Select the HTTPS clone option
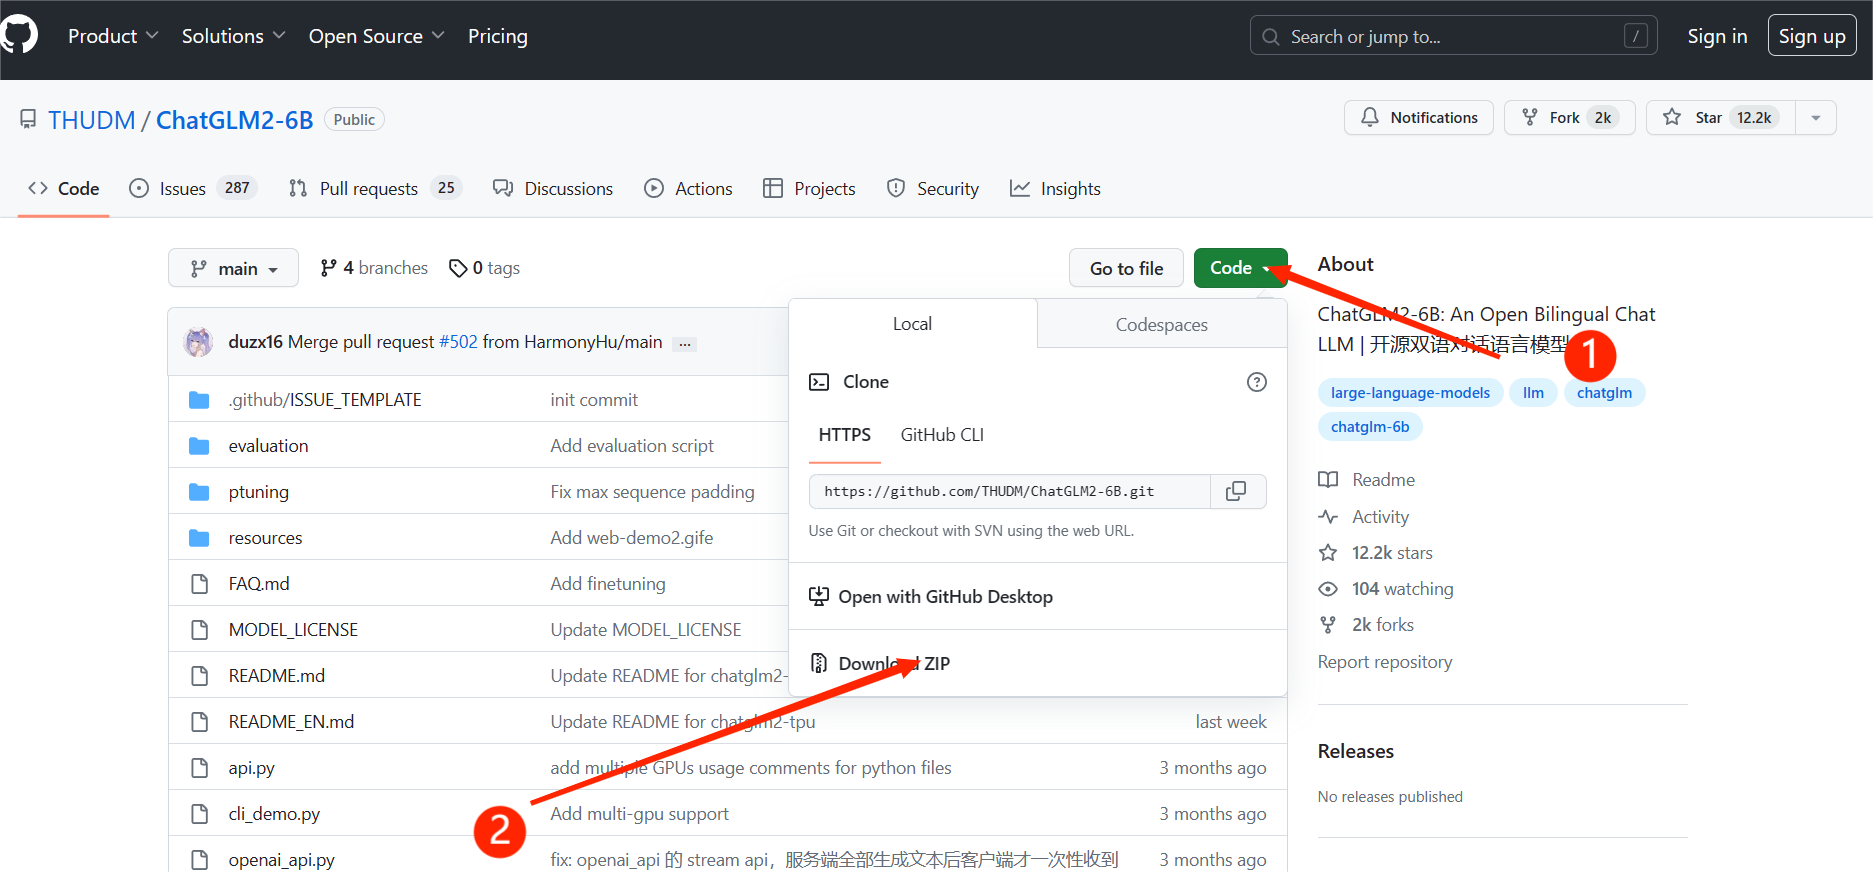Viewport: 1873px width, 872px height. click(x=845, y=435)
